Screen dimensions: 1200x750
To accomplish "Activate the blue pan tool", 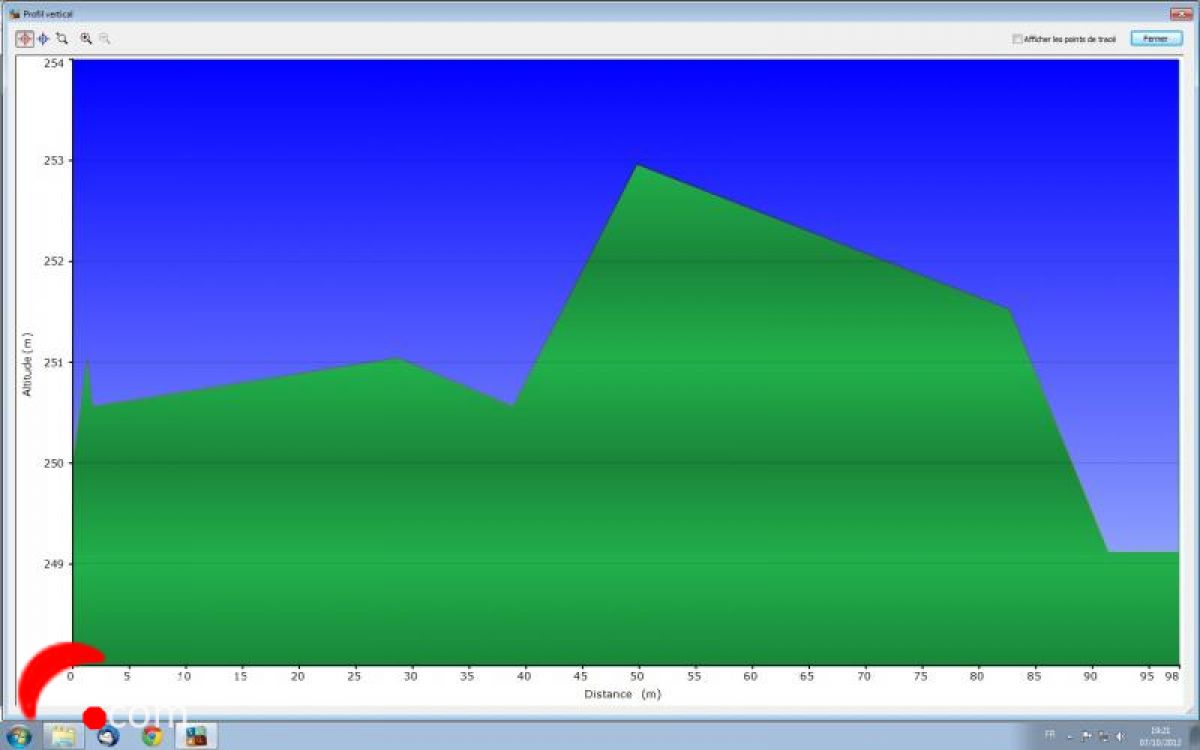I will [x=43, y=38].
